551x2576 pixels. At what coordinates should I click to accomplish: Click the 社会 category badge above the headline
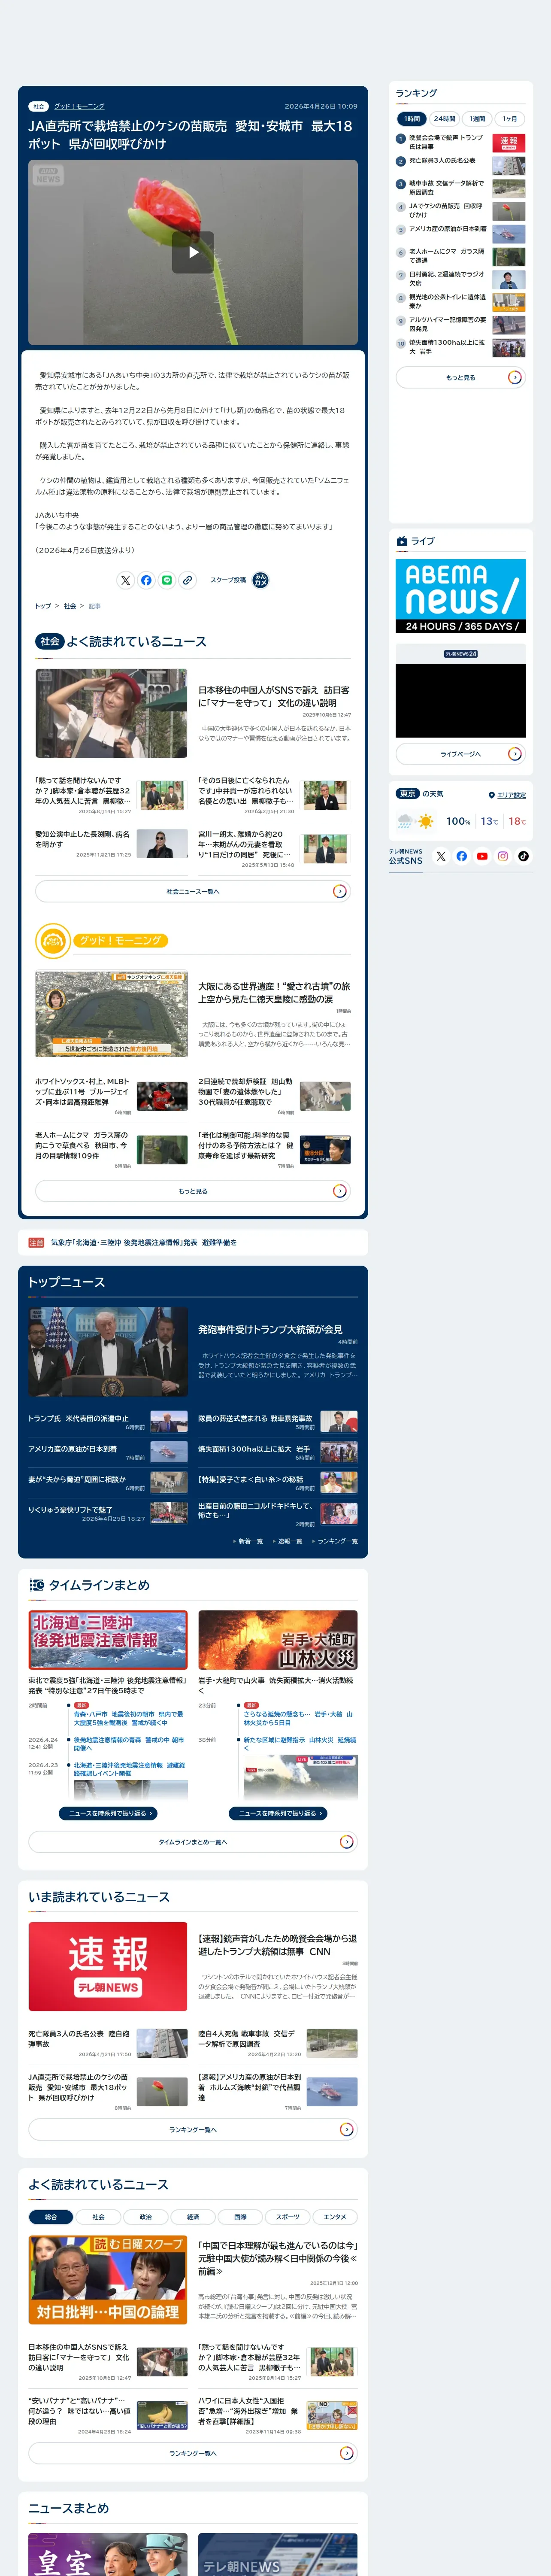coord(39,106)
